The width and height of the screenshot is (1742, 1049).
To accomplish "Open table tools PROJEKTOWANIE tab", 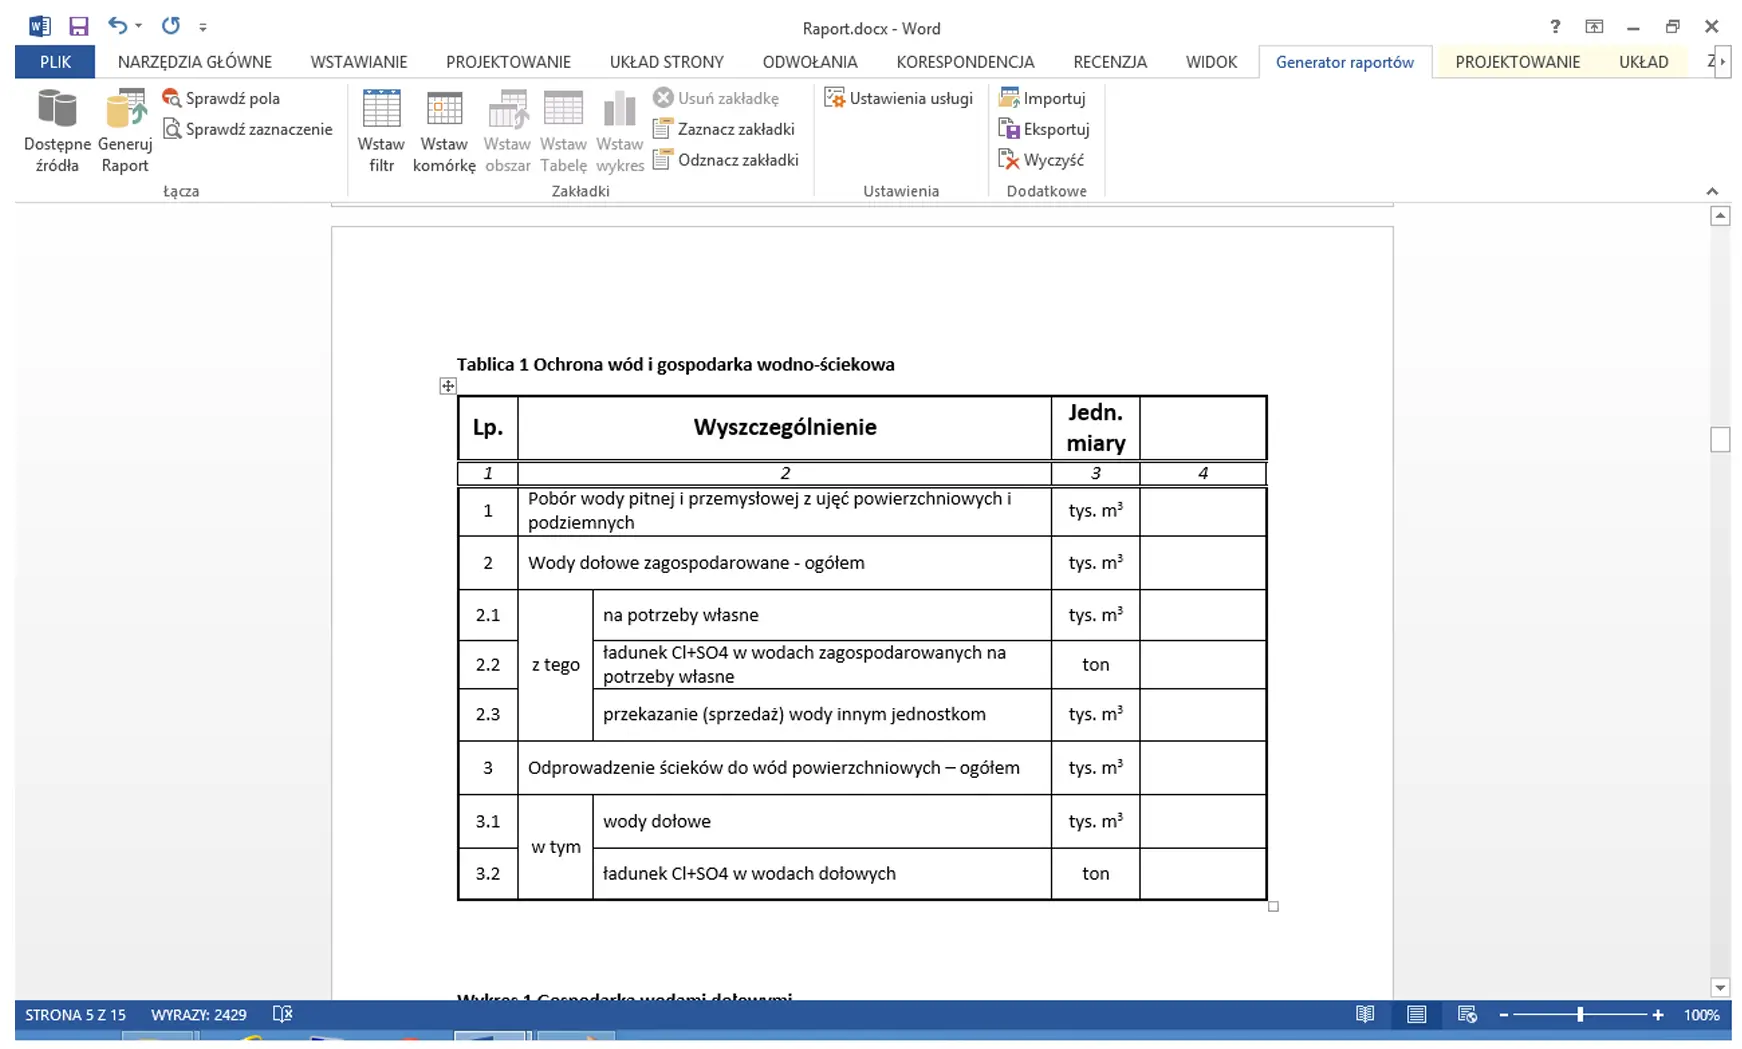I will [x=1517, y=62].
